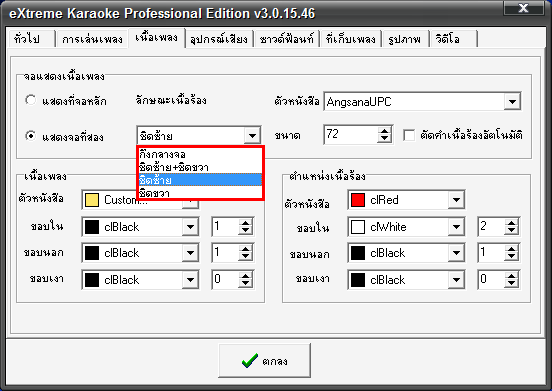This screenshot has width=552, height=391.
Task: Increase ตำแหน่งเนื้อร้อง ขอบเงา value 0
Action: (x=511, y=276)
